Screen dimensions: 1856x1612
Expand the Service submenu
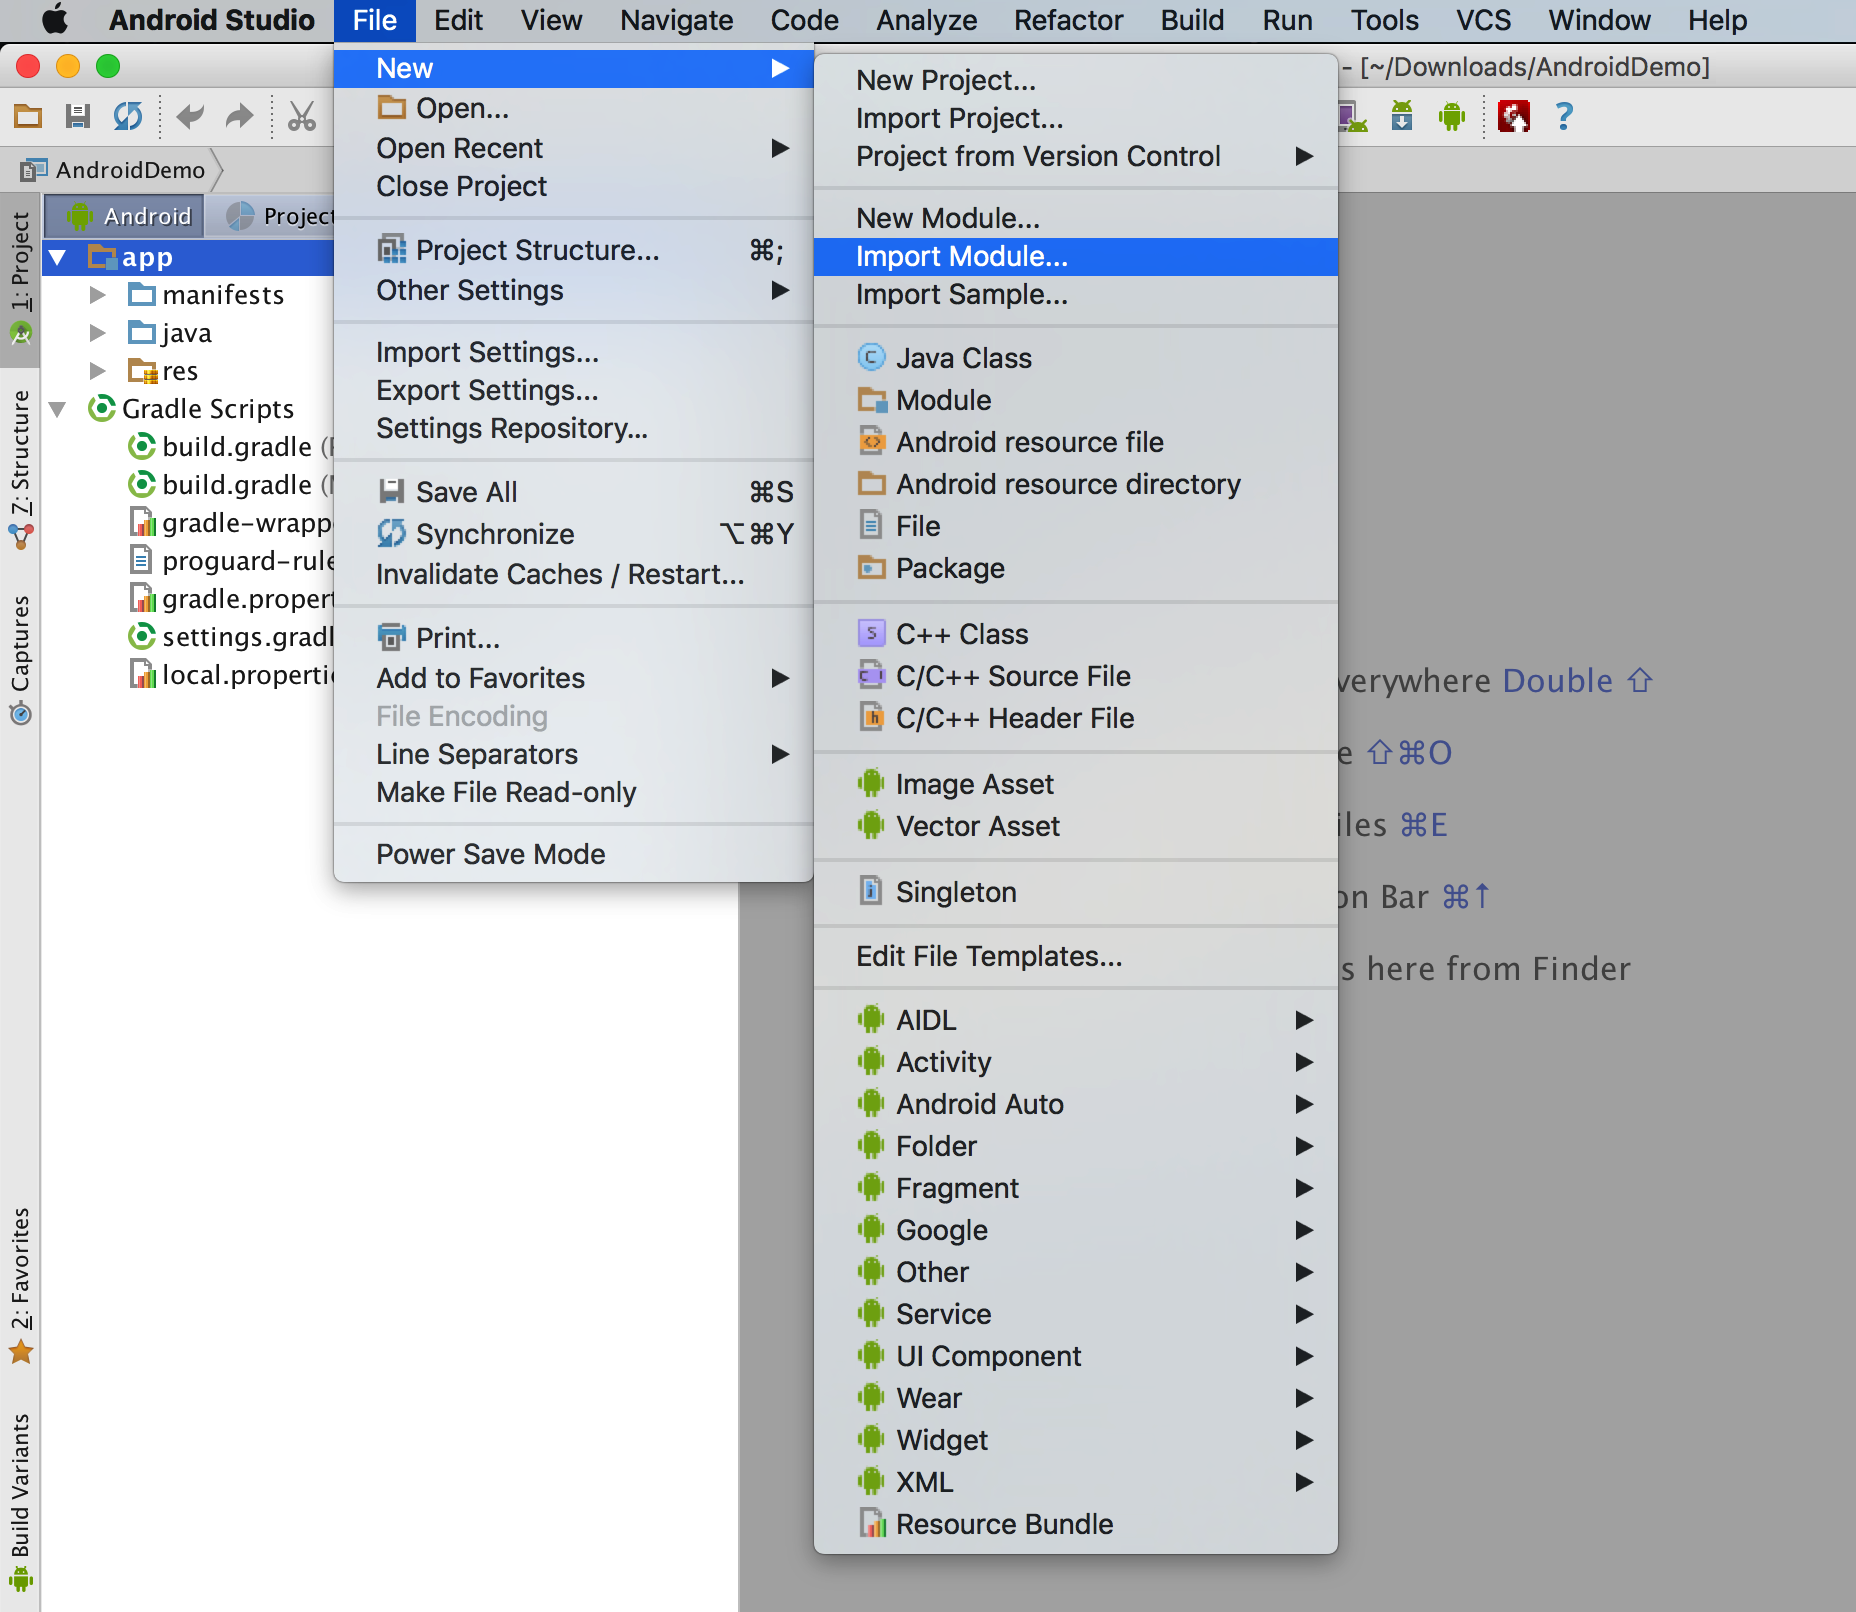pyautogui.click(x=1076, y=1314)
